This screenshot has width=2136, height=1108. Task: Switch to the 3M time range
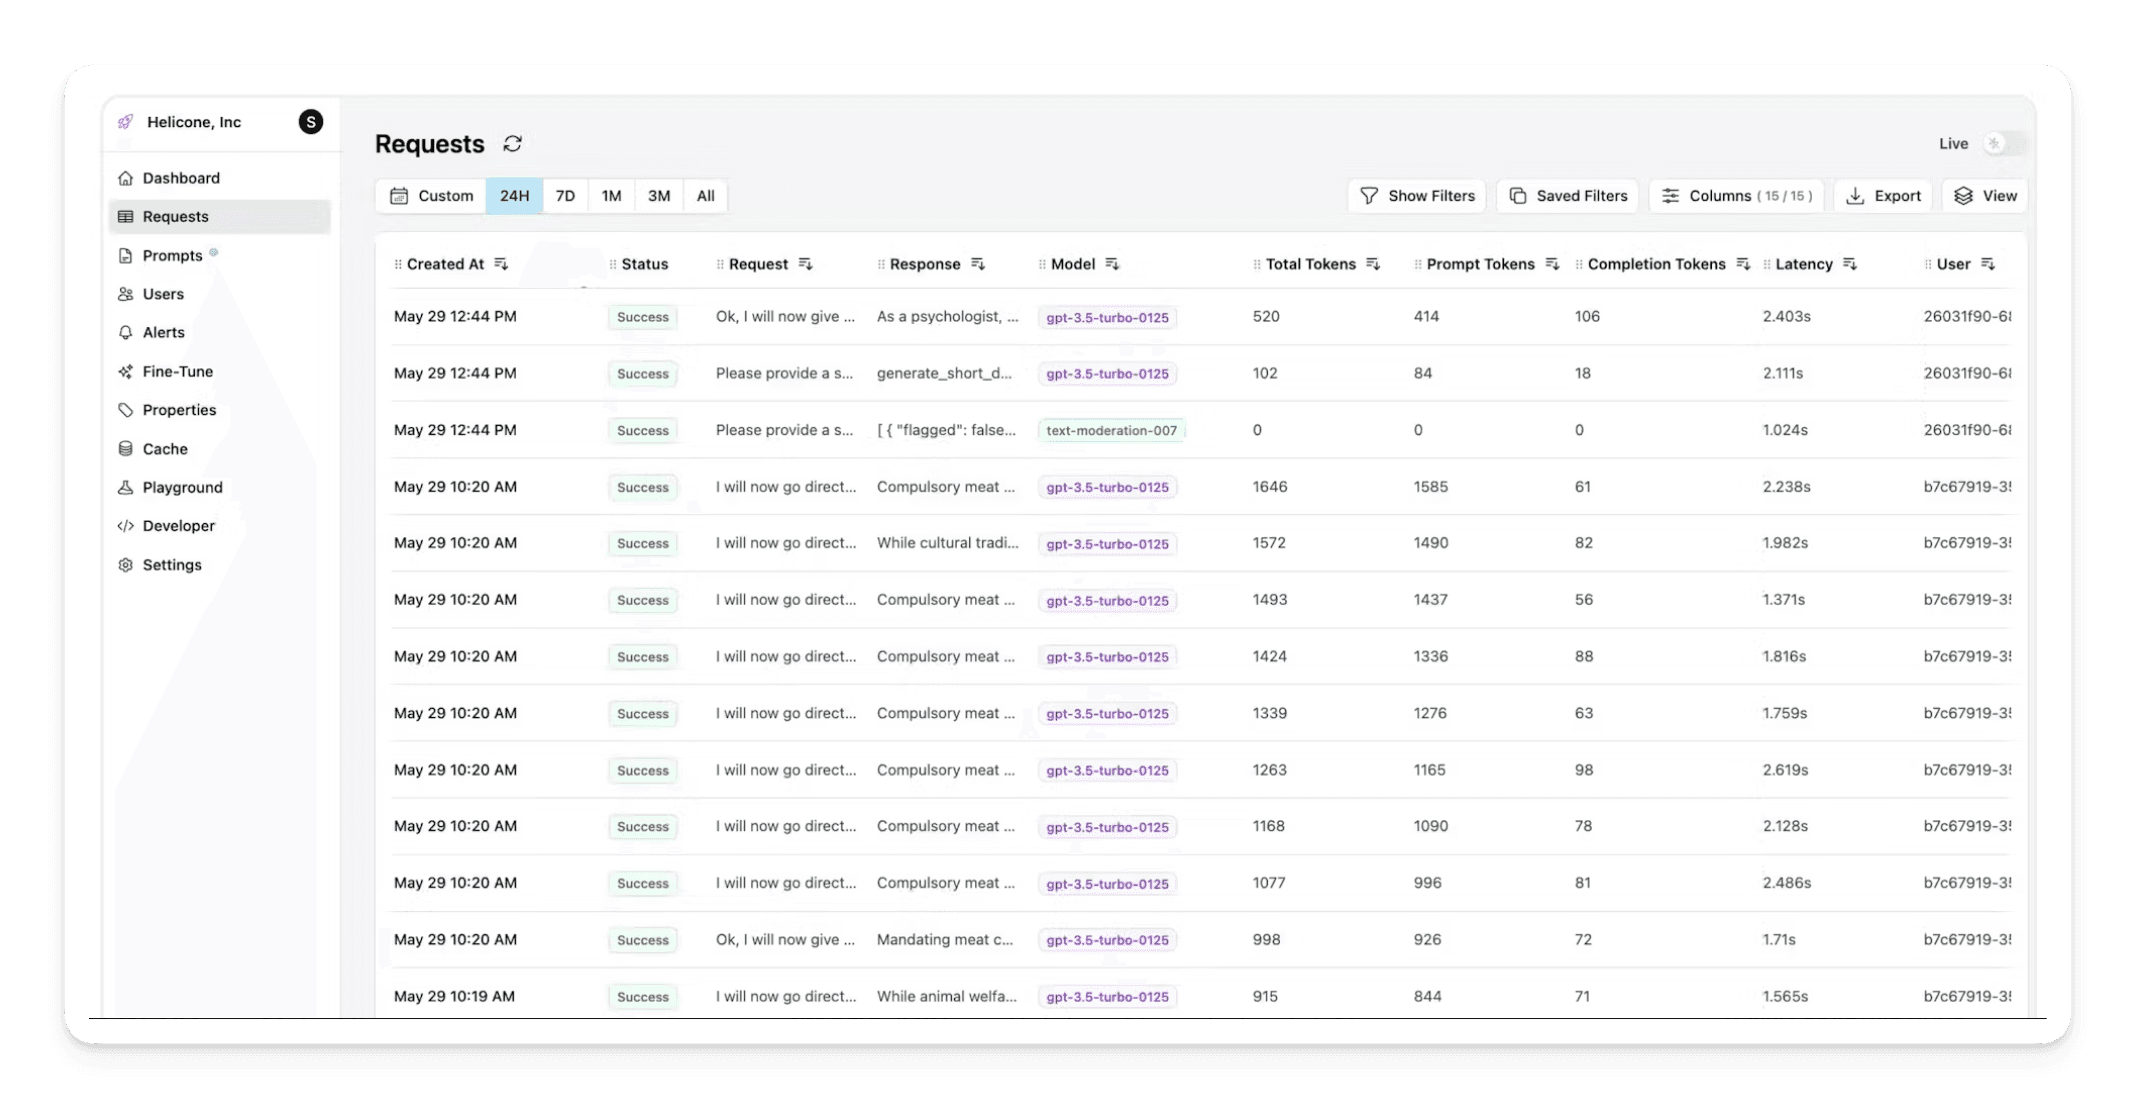(658, 196)
